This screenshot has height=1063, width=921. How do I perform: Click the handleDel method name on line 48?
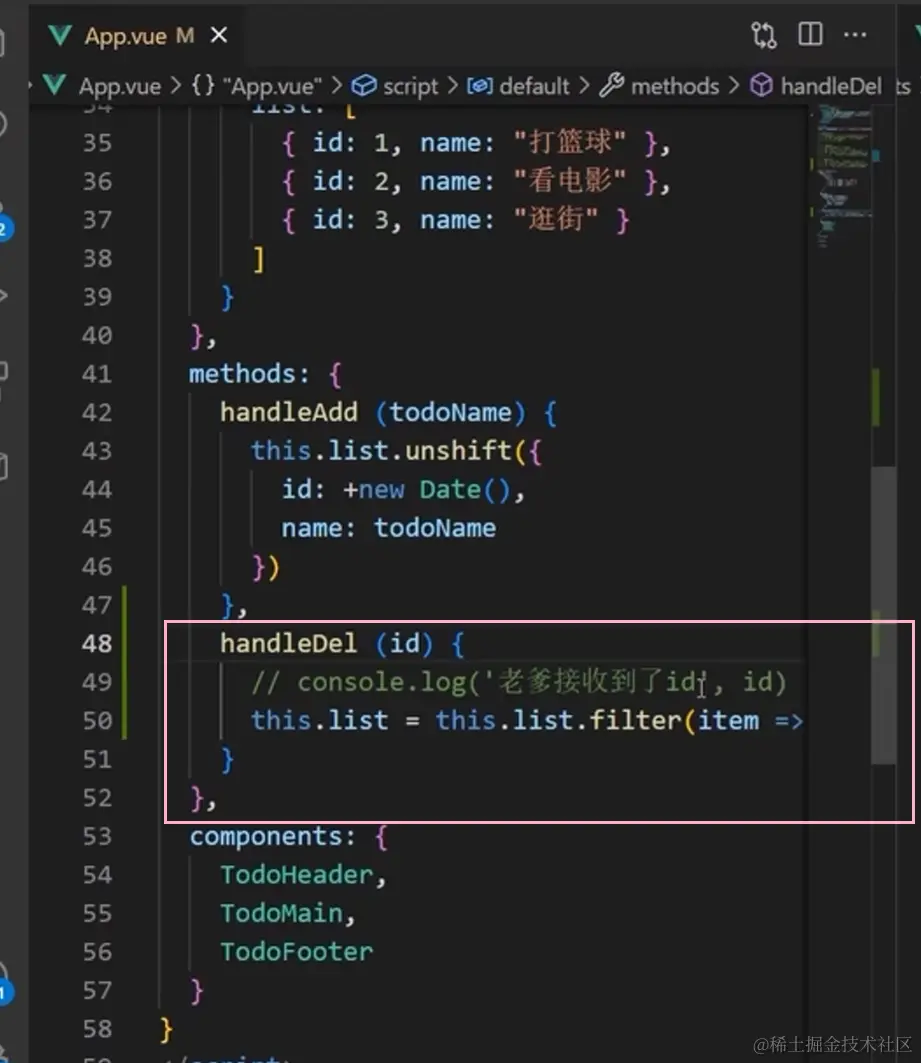(288, 643)
